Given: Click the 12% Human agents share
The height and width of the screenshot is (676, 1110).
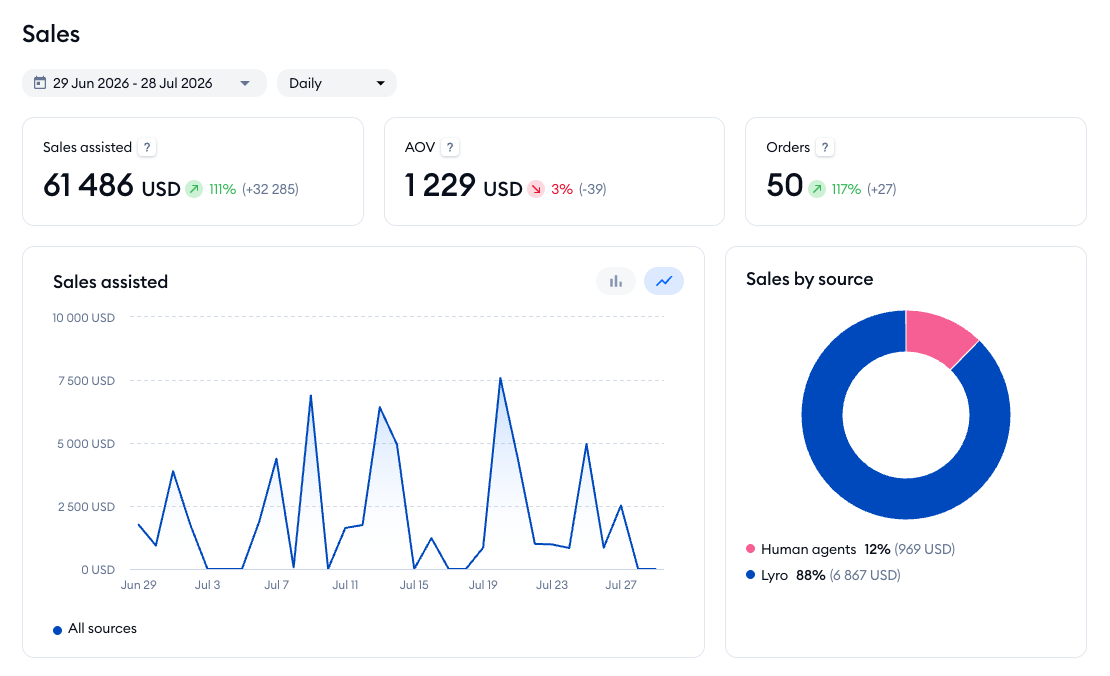Looking at the screenshot, I should pos(877,549).
